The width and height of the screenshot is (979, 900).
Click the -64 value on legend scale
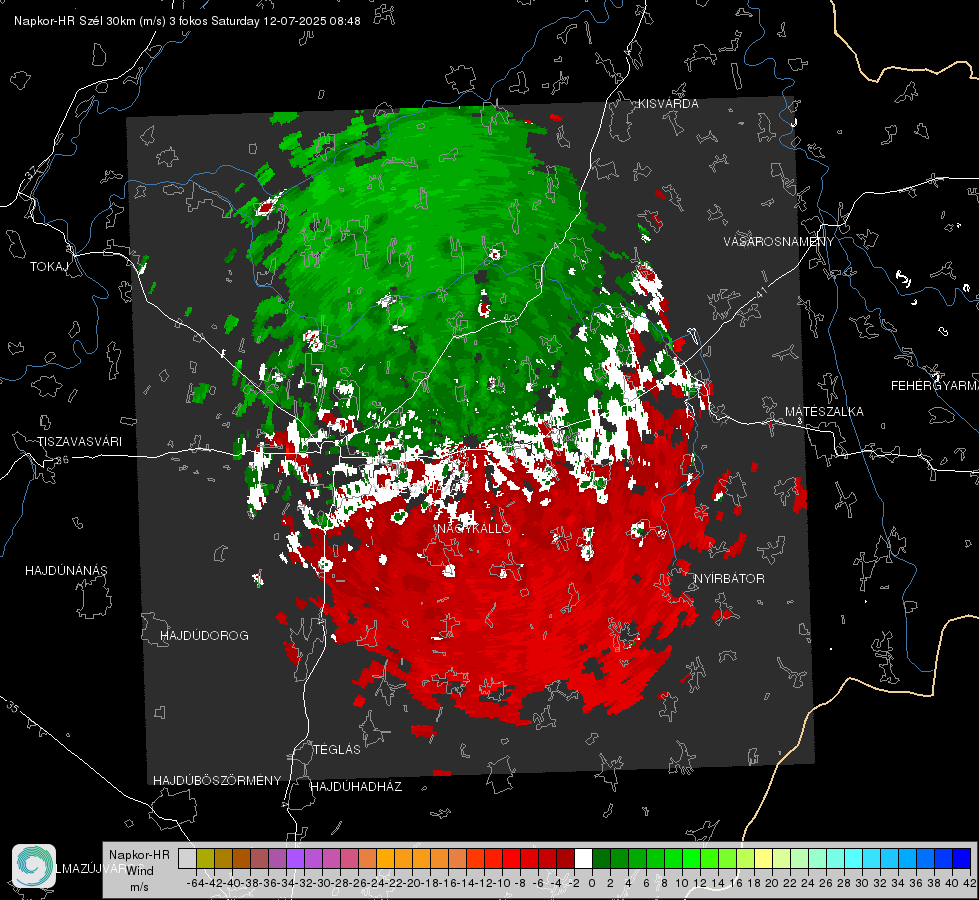[196, 883]
